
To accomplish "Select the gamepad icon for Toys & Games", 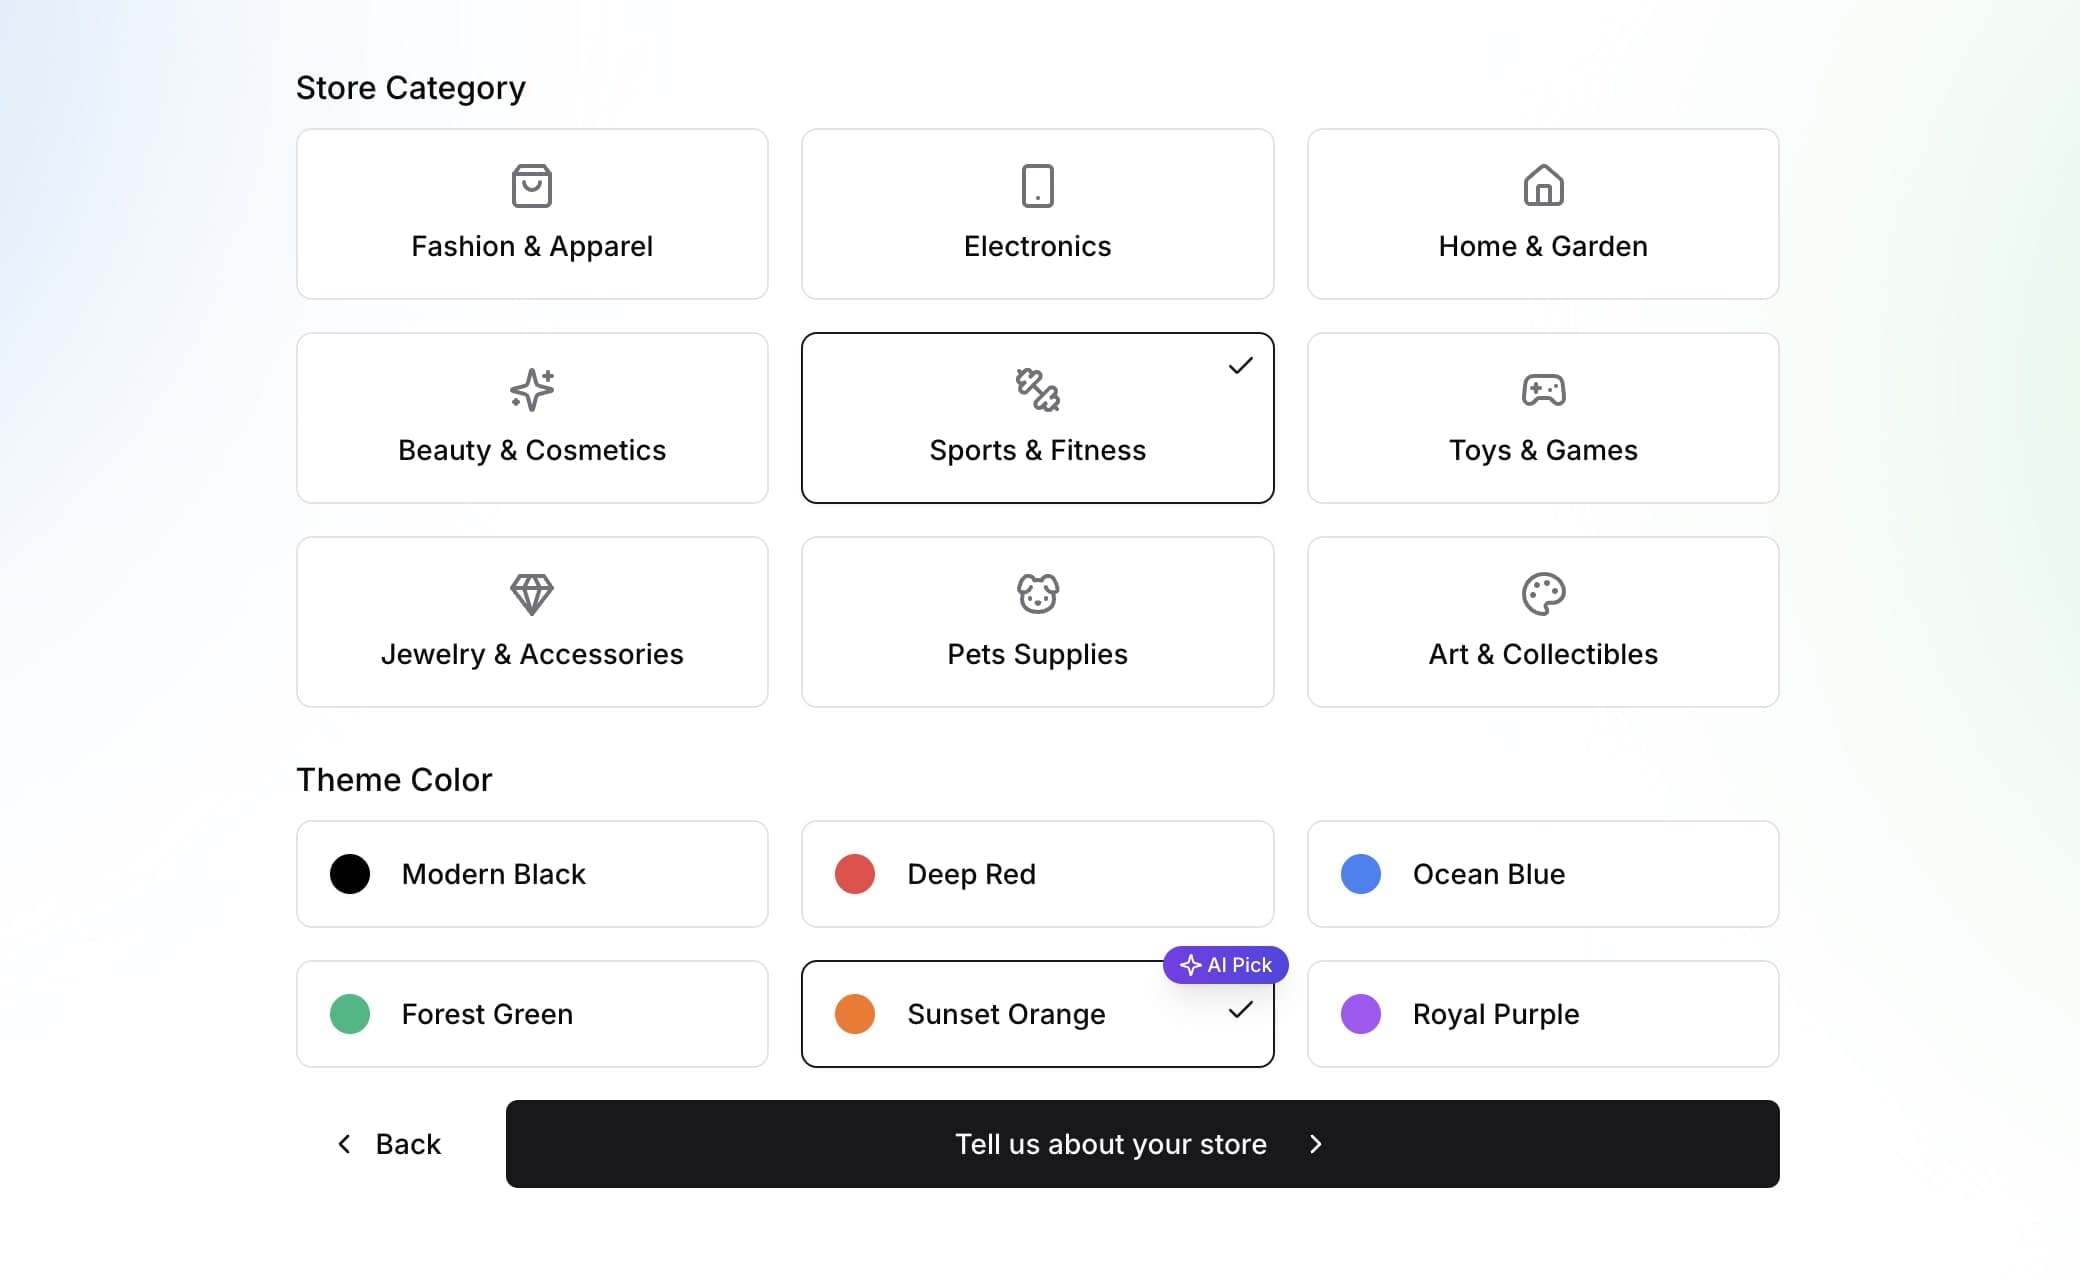I will tap(1543, 390).
